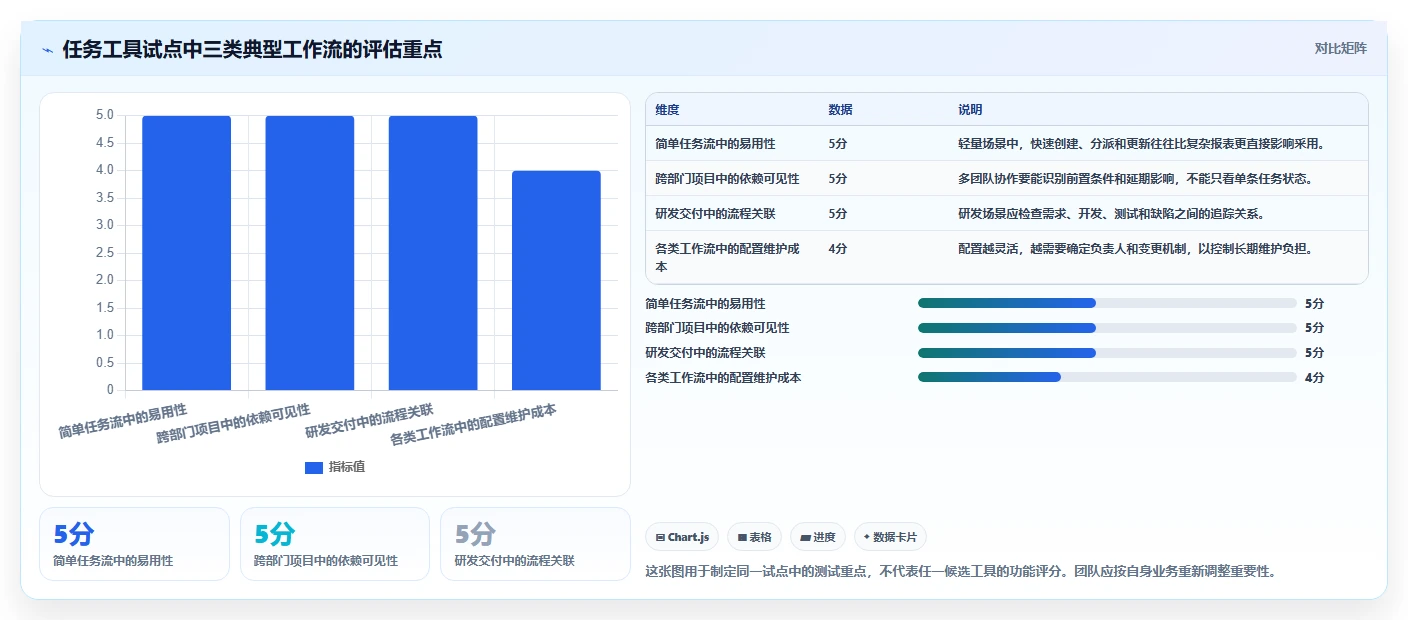The width and height of the screenshot is (1408, 620).
Task: Click footnote text starting 这张图用于制定
Action: click(961, 572)
